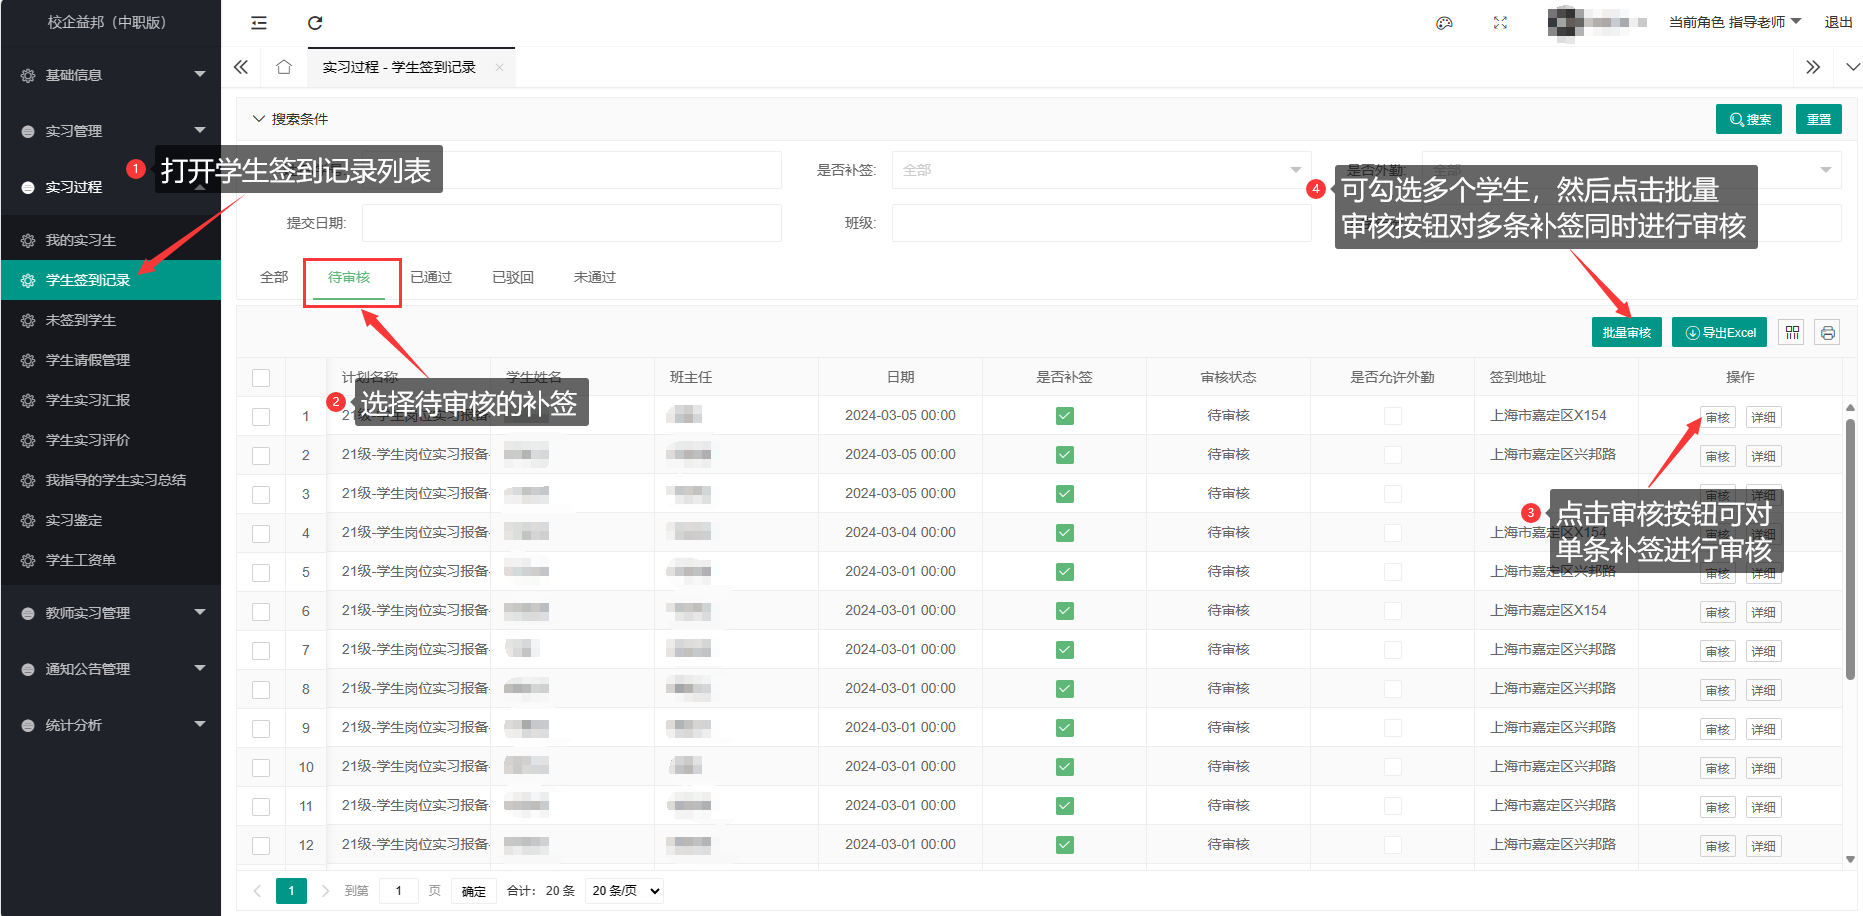This screenshot has width=1863, height=916.
Task: Collapse the sidebar with the menu fold icon
Action: pyautogui.click(x=259, y=23)
